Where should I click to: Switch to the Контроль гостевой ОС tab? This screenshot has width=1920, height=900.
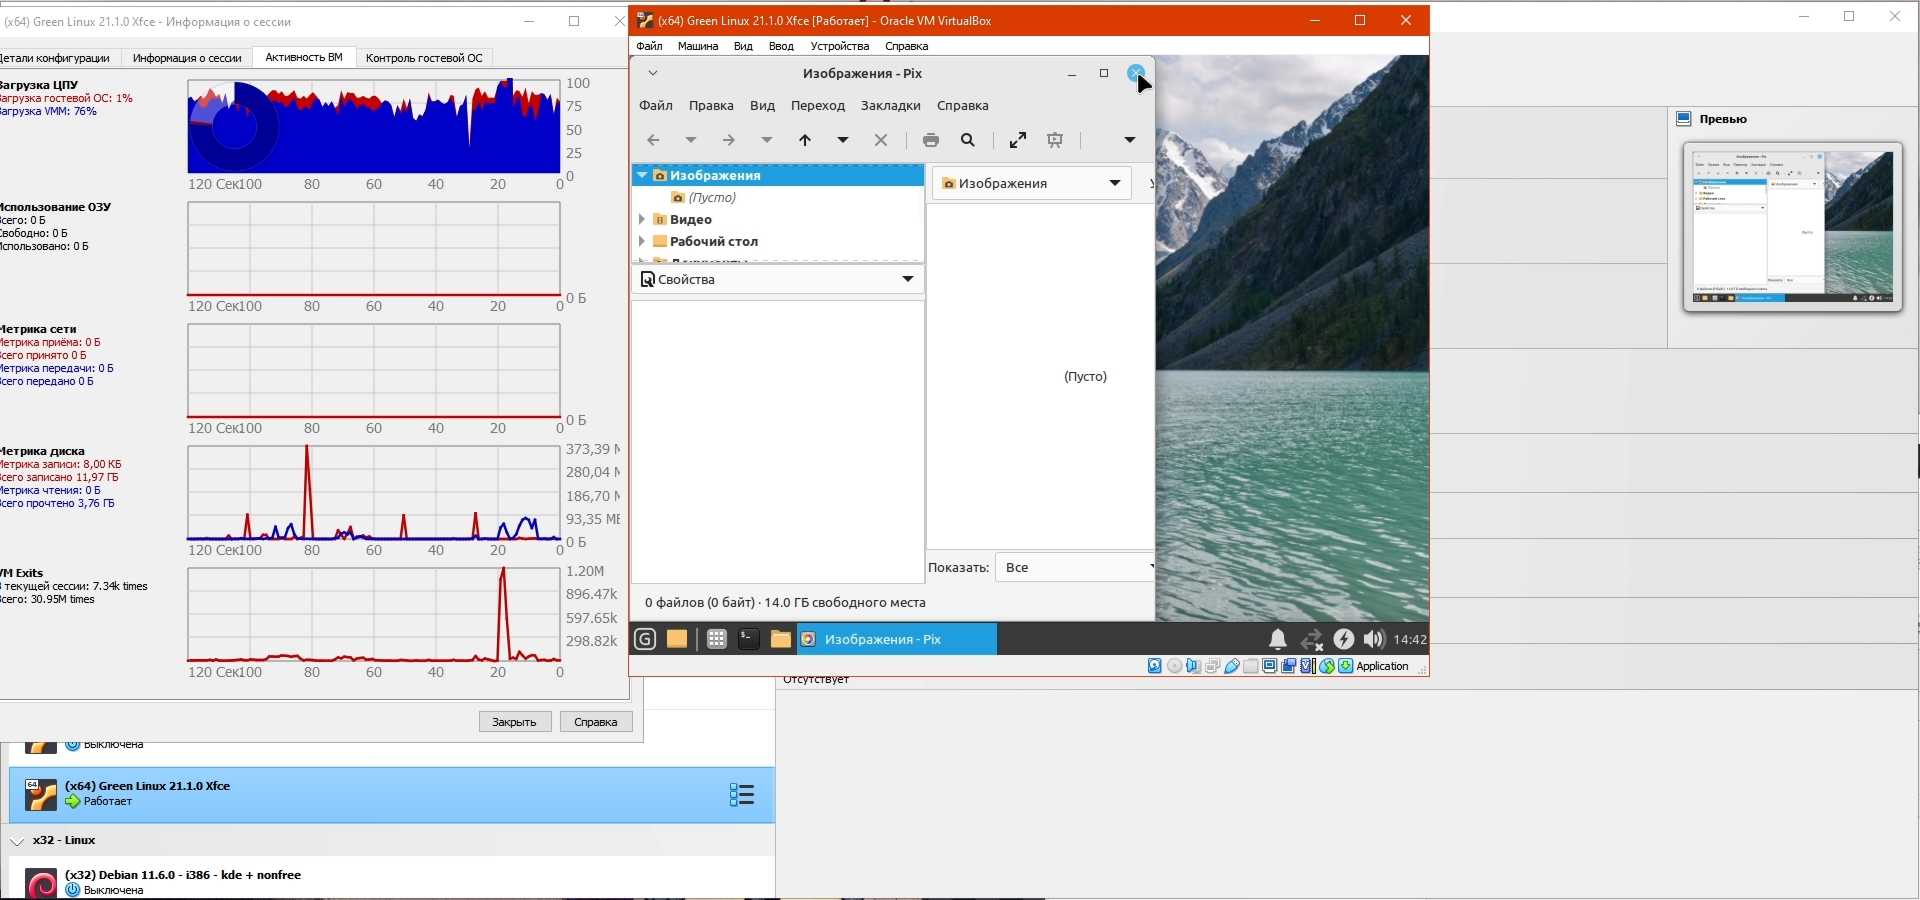pos(424,58)
